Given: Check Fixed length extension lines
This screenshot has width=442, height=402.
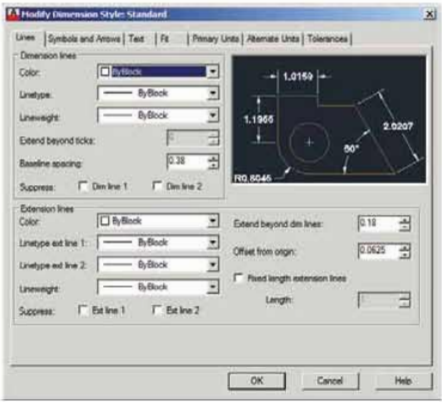Looking at the screenshot, I should tap(238, 278).
